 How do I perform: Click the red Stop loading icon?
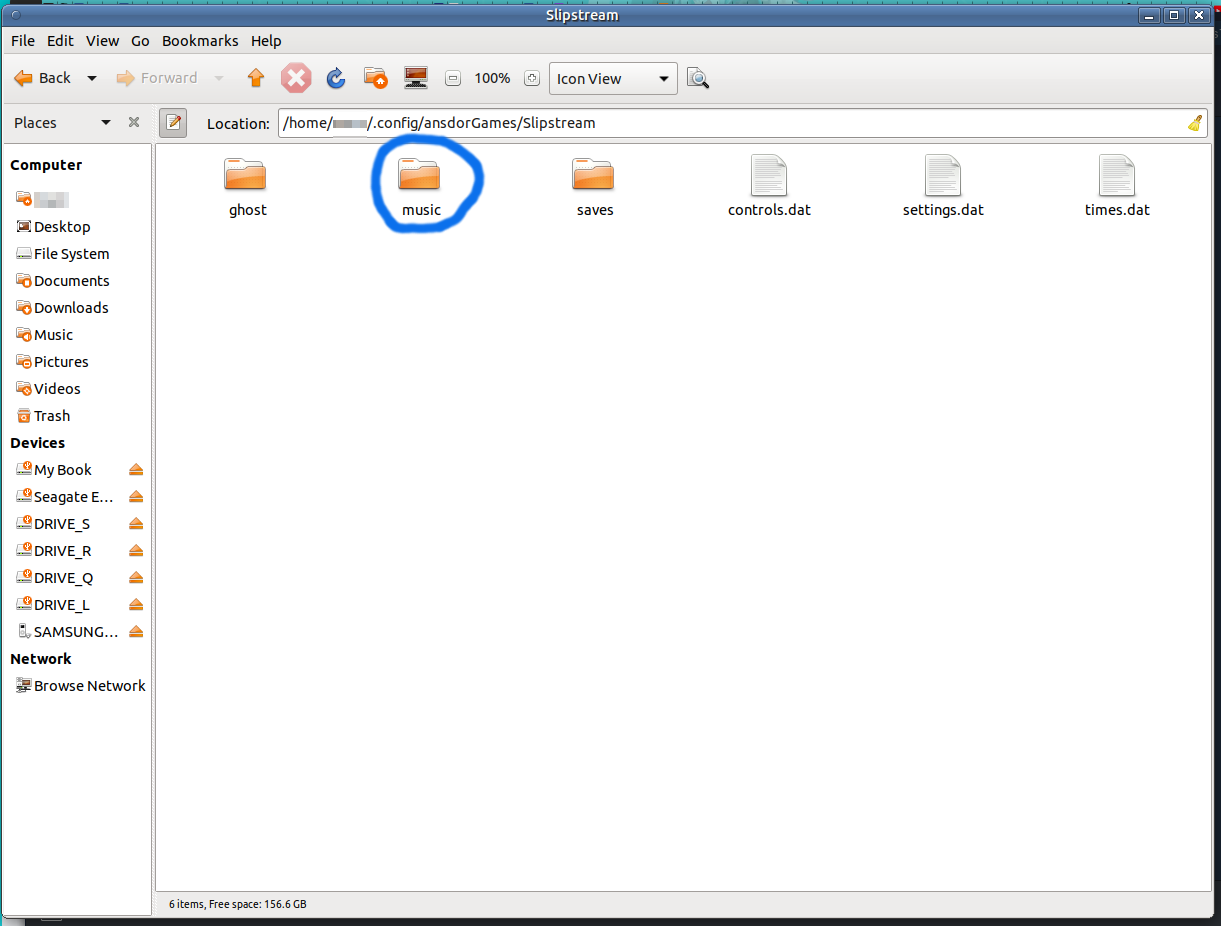[x=296, y=78]
